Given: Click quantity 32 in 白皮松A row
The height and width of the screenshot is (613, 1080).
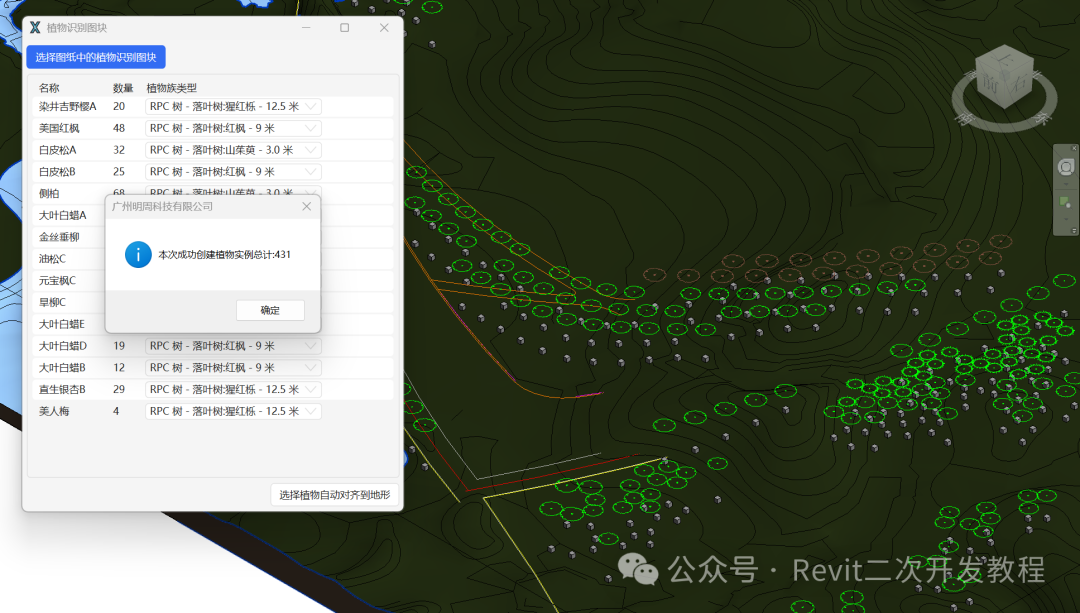Looking at the screenshot, I should (x=119, y=149).
